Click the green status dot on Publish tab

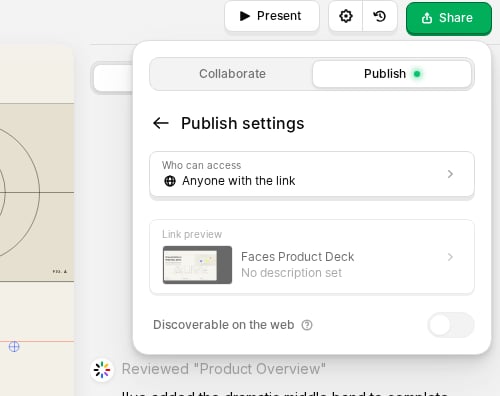pyautogui.click(x=417, y=74)
